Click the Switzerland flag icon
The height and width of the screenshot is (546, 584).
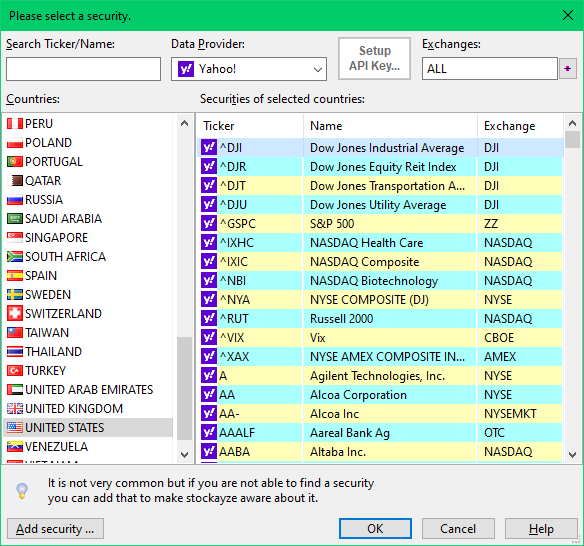(15, 314)
